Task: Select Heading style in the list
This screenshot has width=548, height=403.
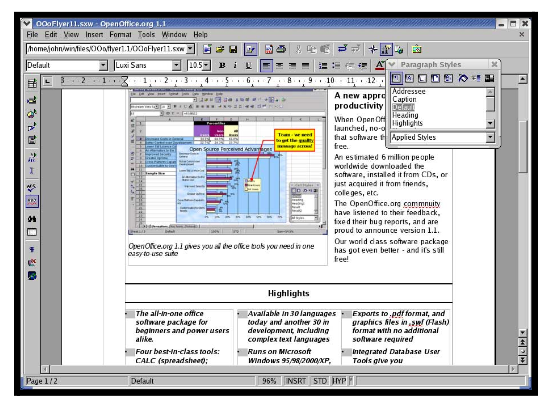Action: pyautogui.click(x=405, y=115)
